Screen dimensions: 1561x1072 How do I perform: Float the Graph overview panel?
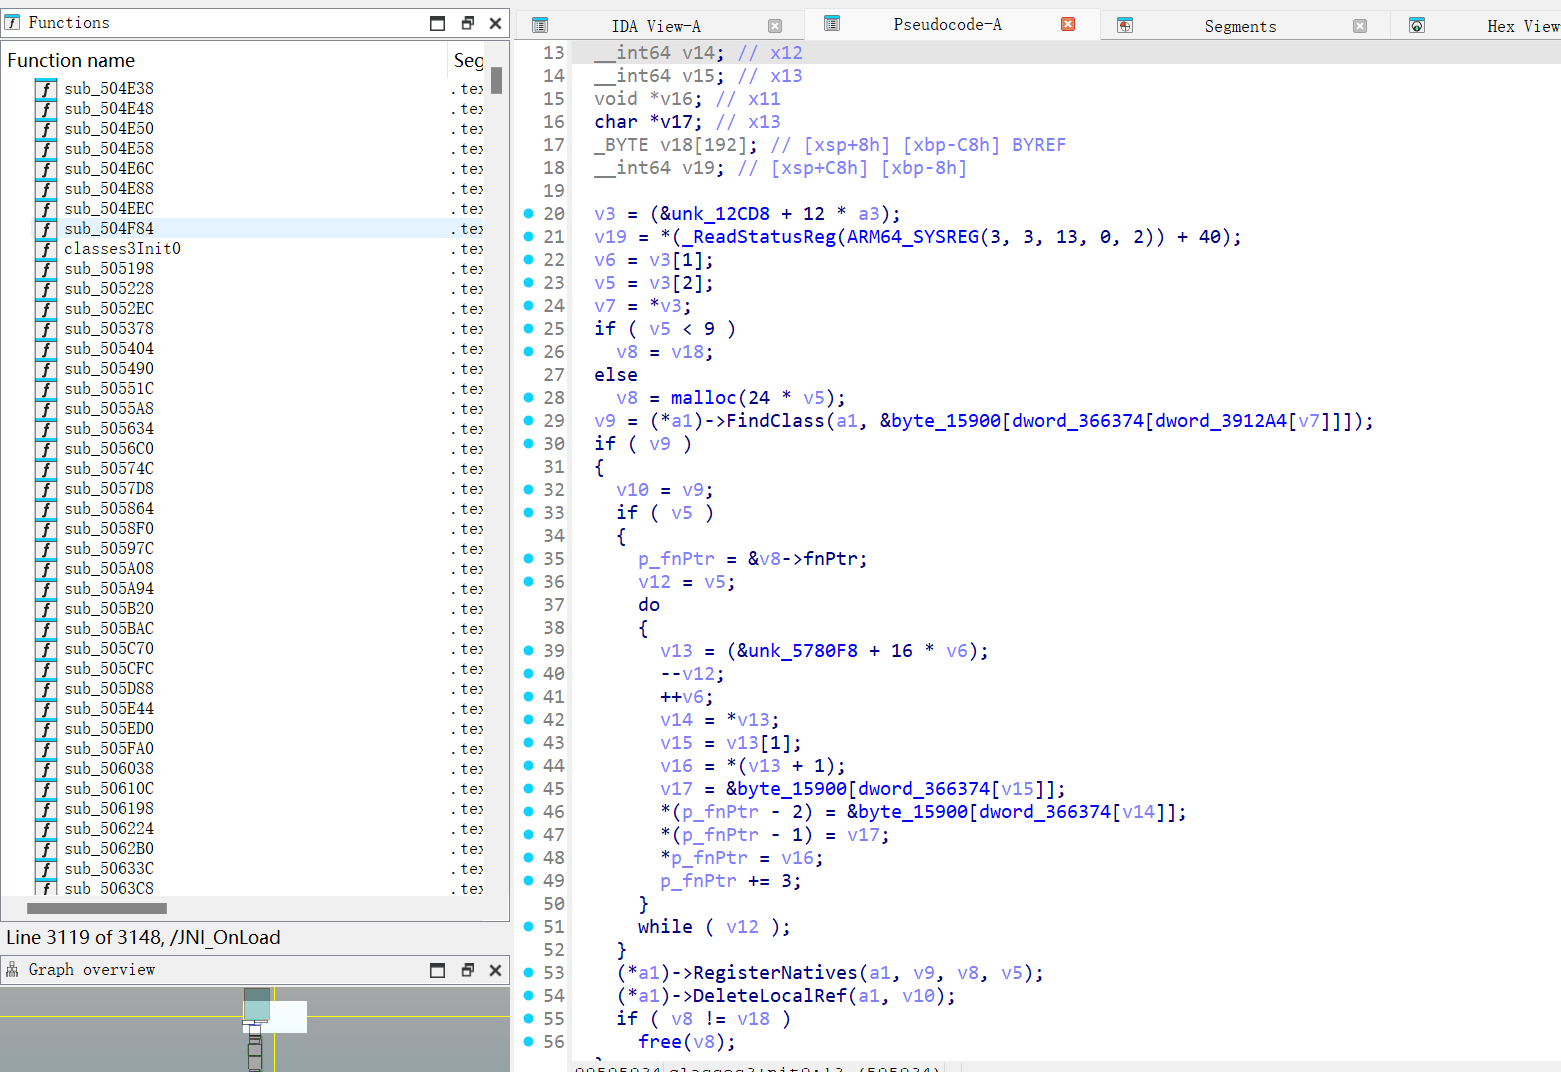[x=467, y=970]
